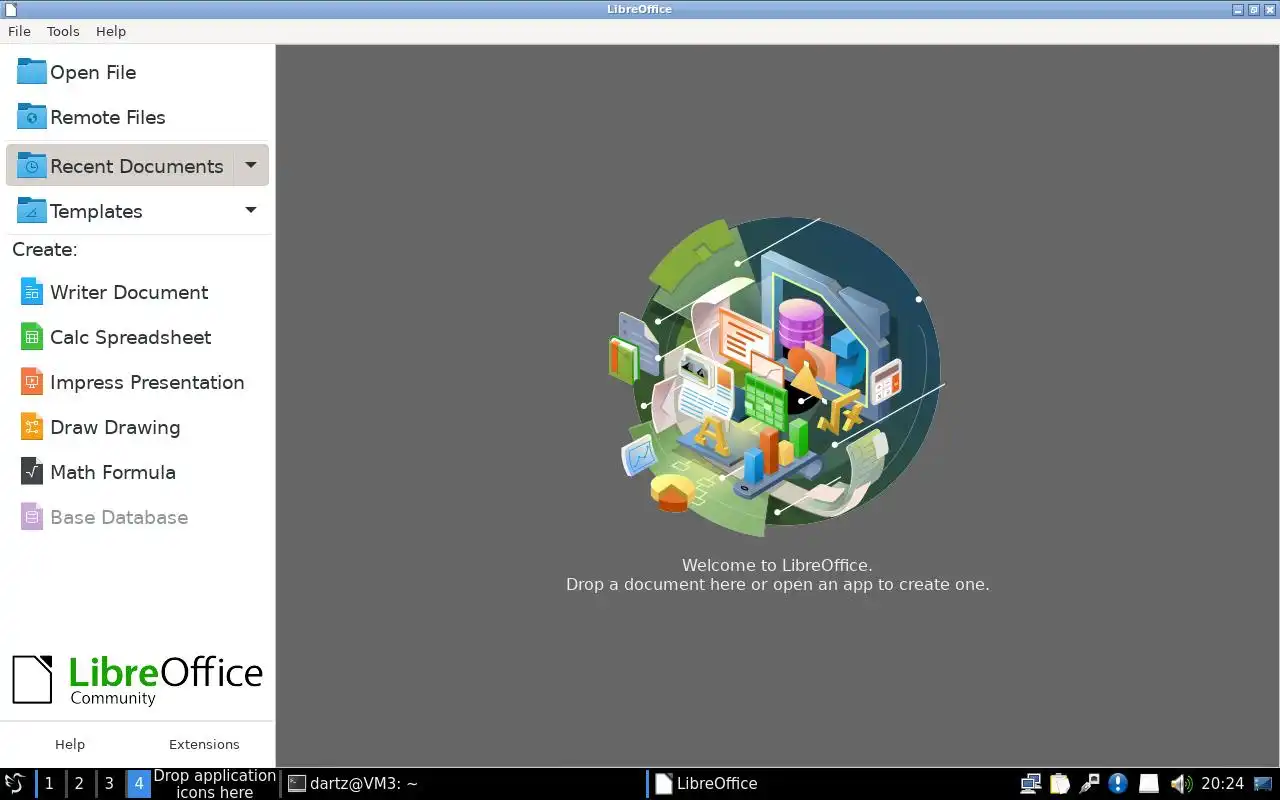Create a new Draw Drawing

(115, 427)
